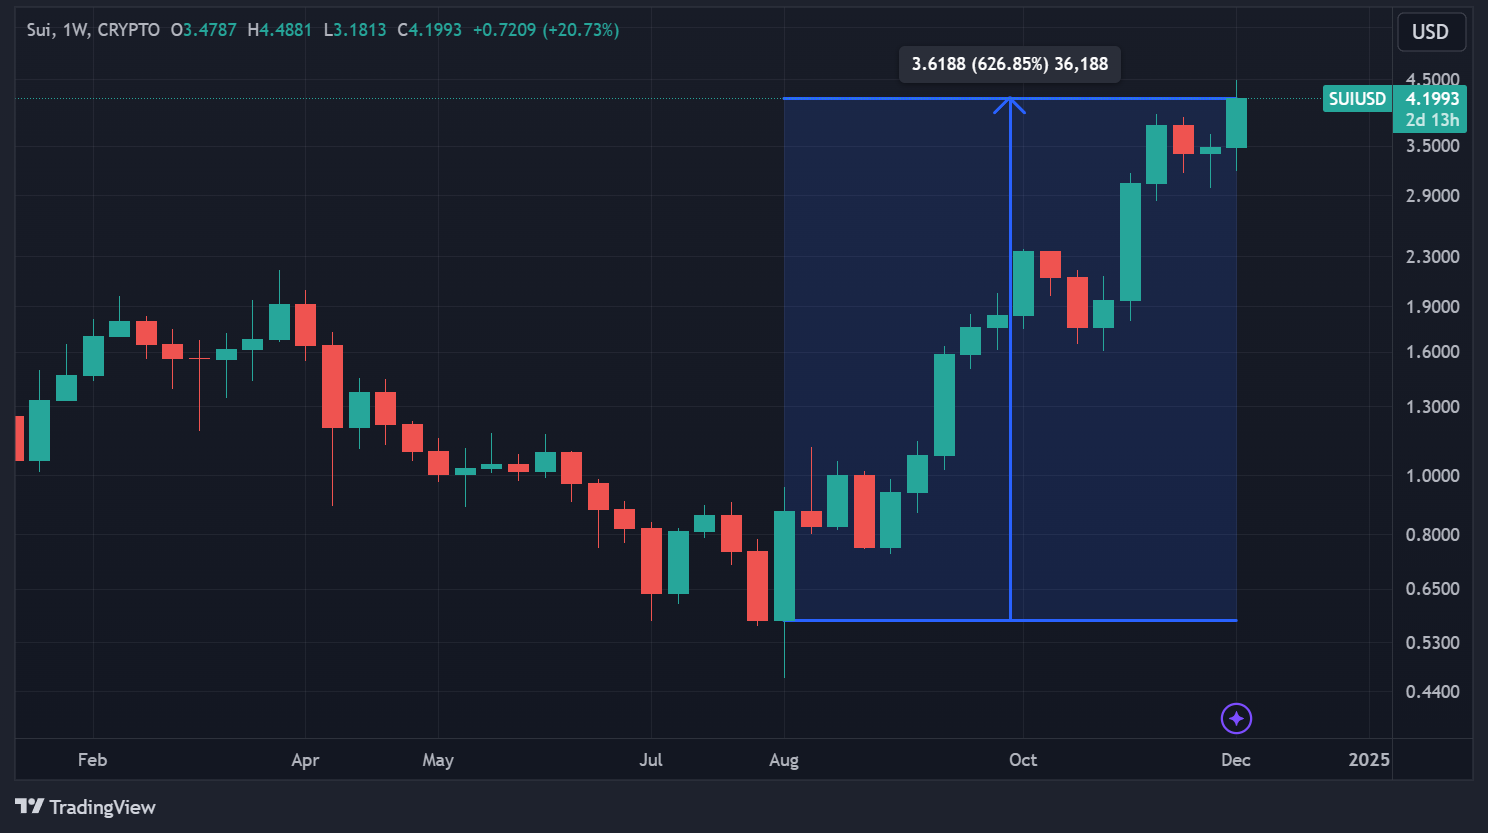
Task: Click the 0.4400 level on price scale
Action: [x=1432, y=692]
